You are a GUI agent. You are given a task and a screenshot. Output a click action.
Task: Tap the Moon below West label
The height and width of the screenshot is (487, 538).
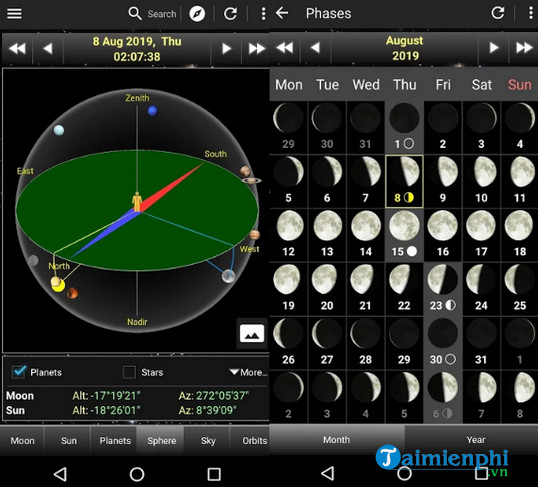click(x=229, y=276)
